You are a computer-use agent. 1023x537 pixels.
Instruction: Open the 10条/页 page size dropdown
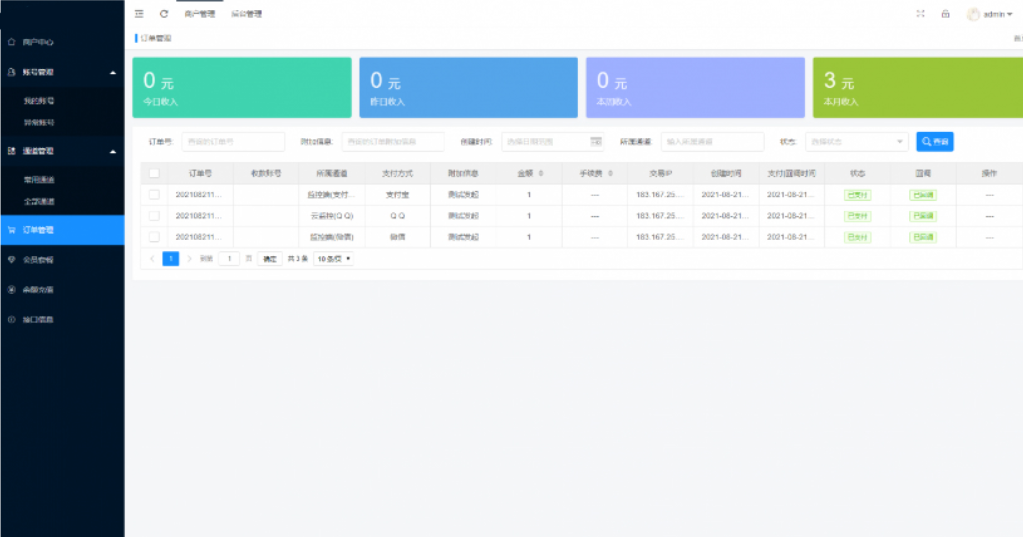(334, 258)
